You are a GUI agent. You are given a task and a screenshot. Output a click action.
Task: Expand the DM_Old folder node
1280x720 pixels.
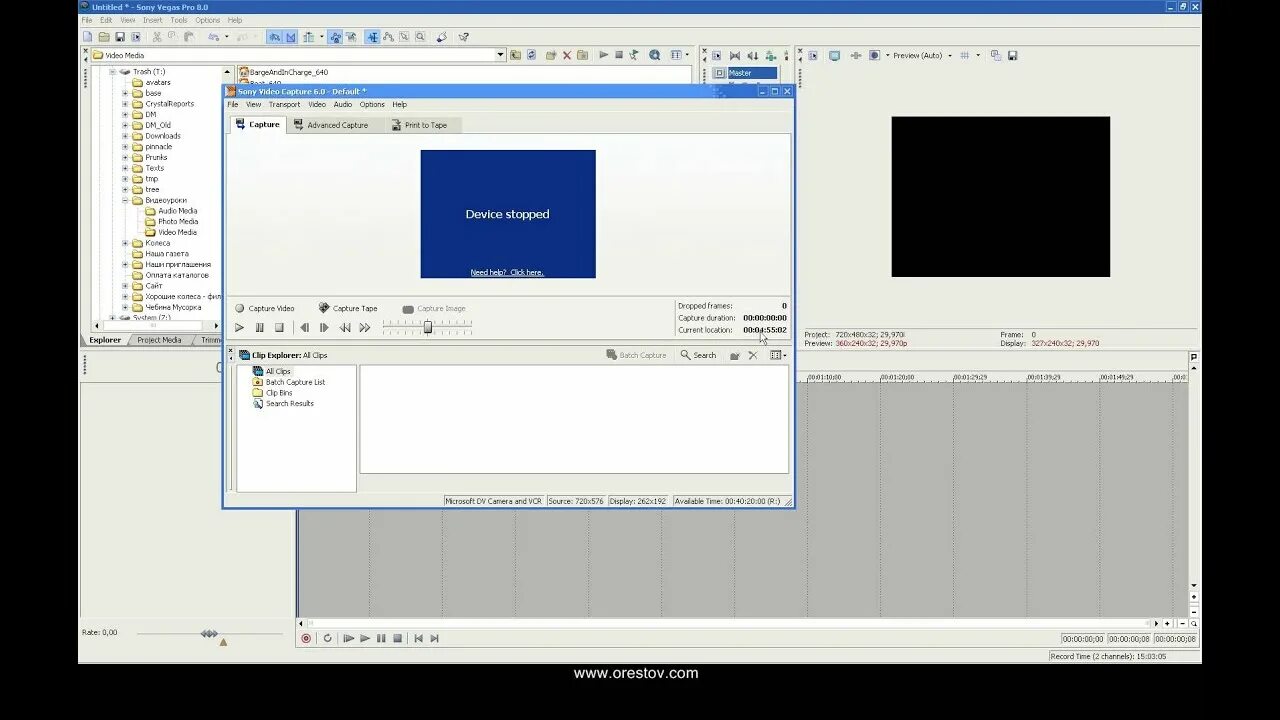click(x=125, y=125)
